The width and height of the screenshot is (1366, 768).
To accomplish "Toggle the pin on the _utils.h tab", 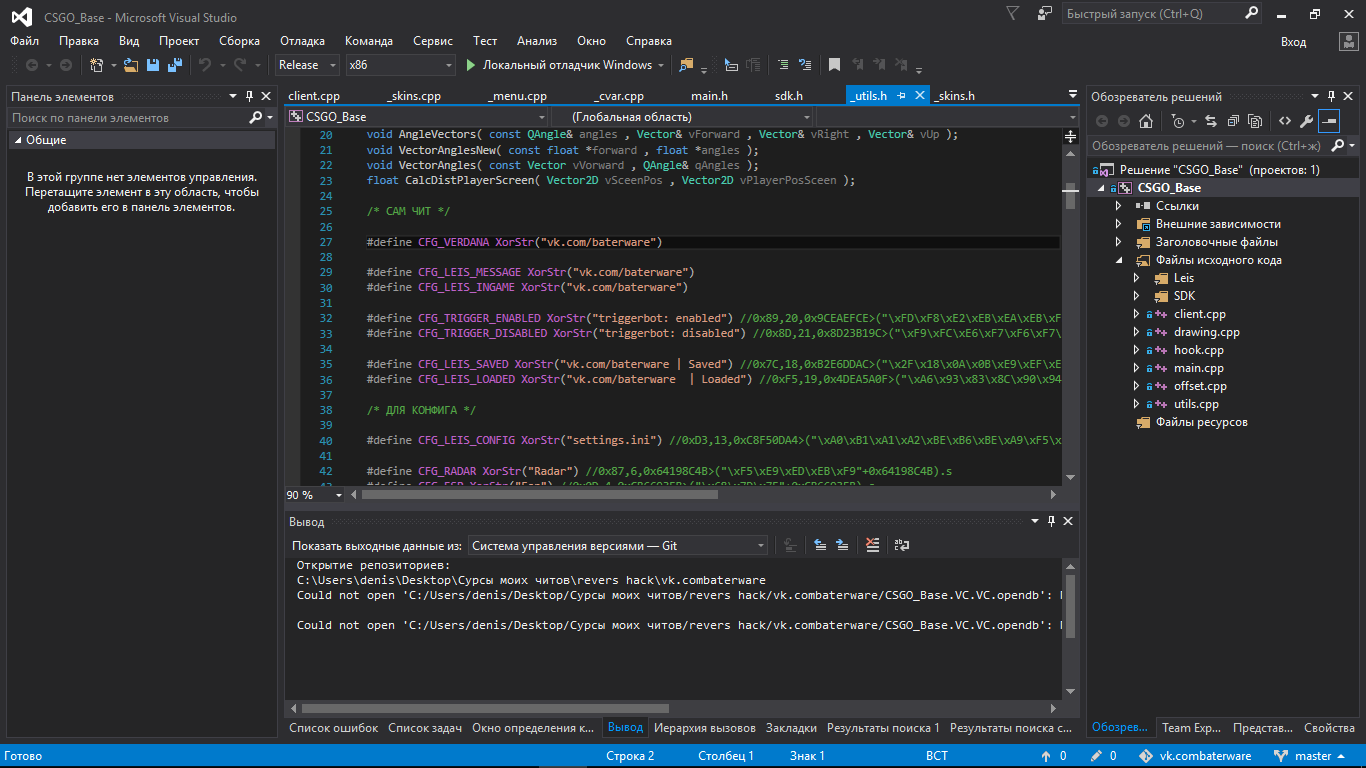I will click(901, 96).
